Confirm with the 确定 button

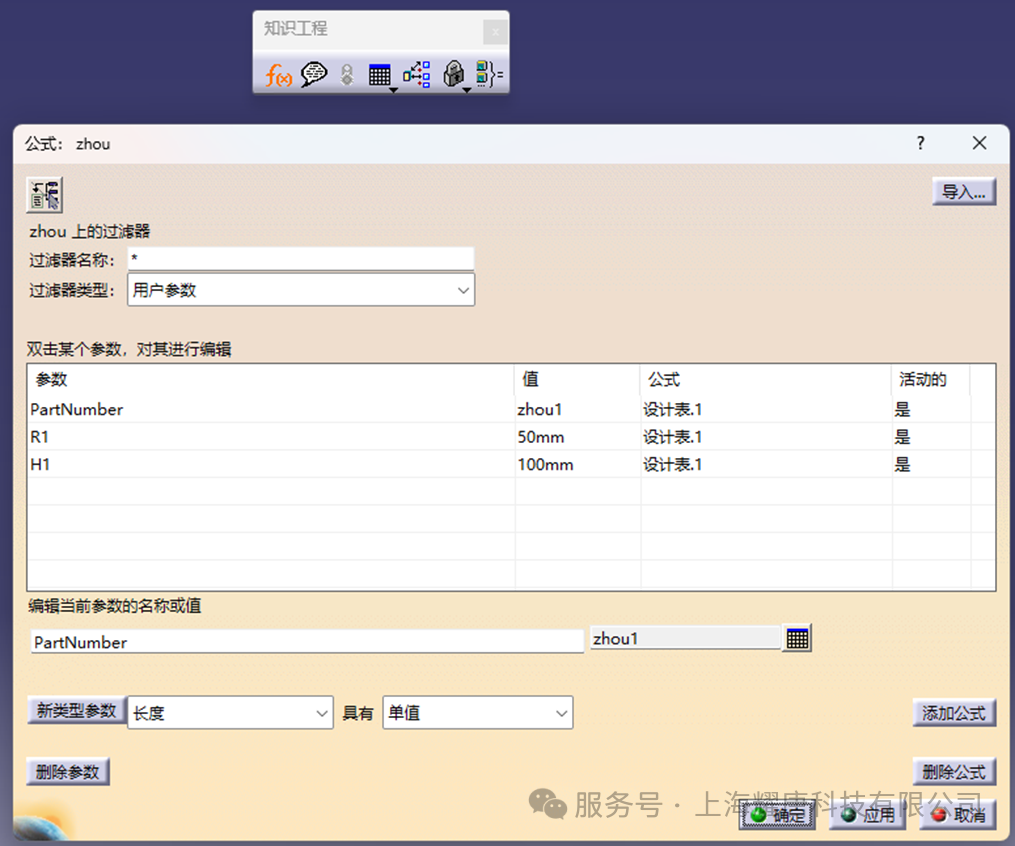click(x=777, y=815)
